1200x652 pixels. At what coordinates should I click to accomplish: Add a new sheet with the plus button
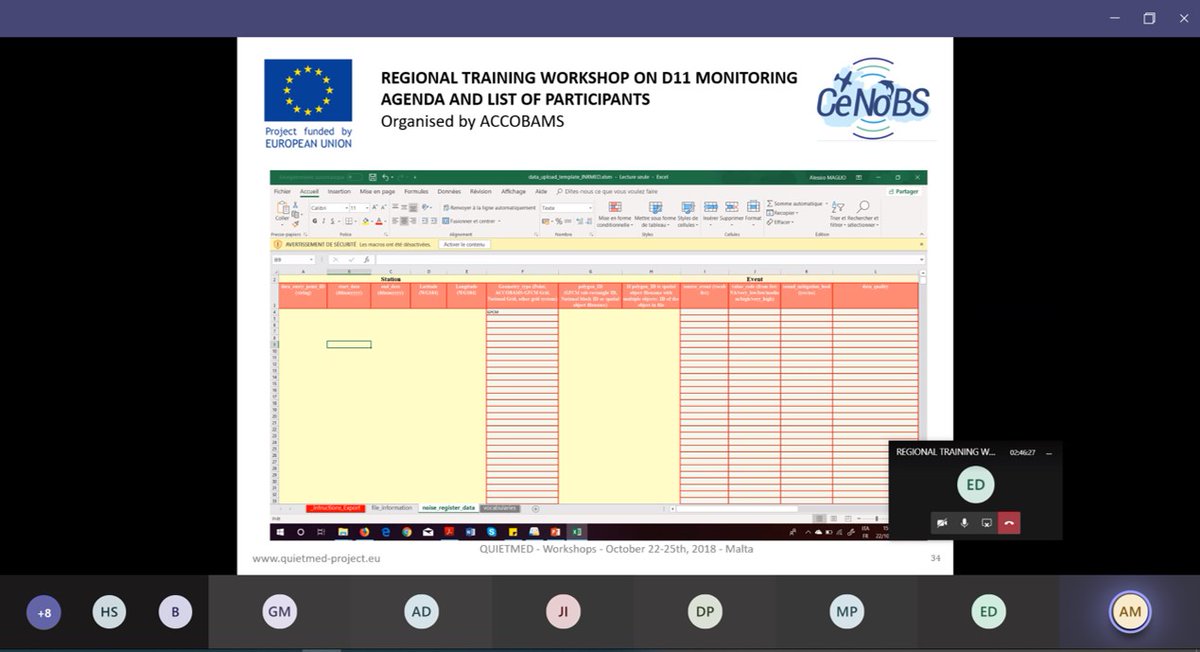pos(535,508)
